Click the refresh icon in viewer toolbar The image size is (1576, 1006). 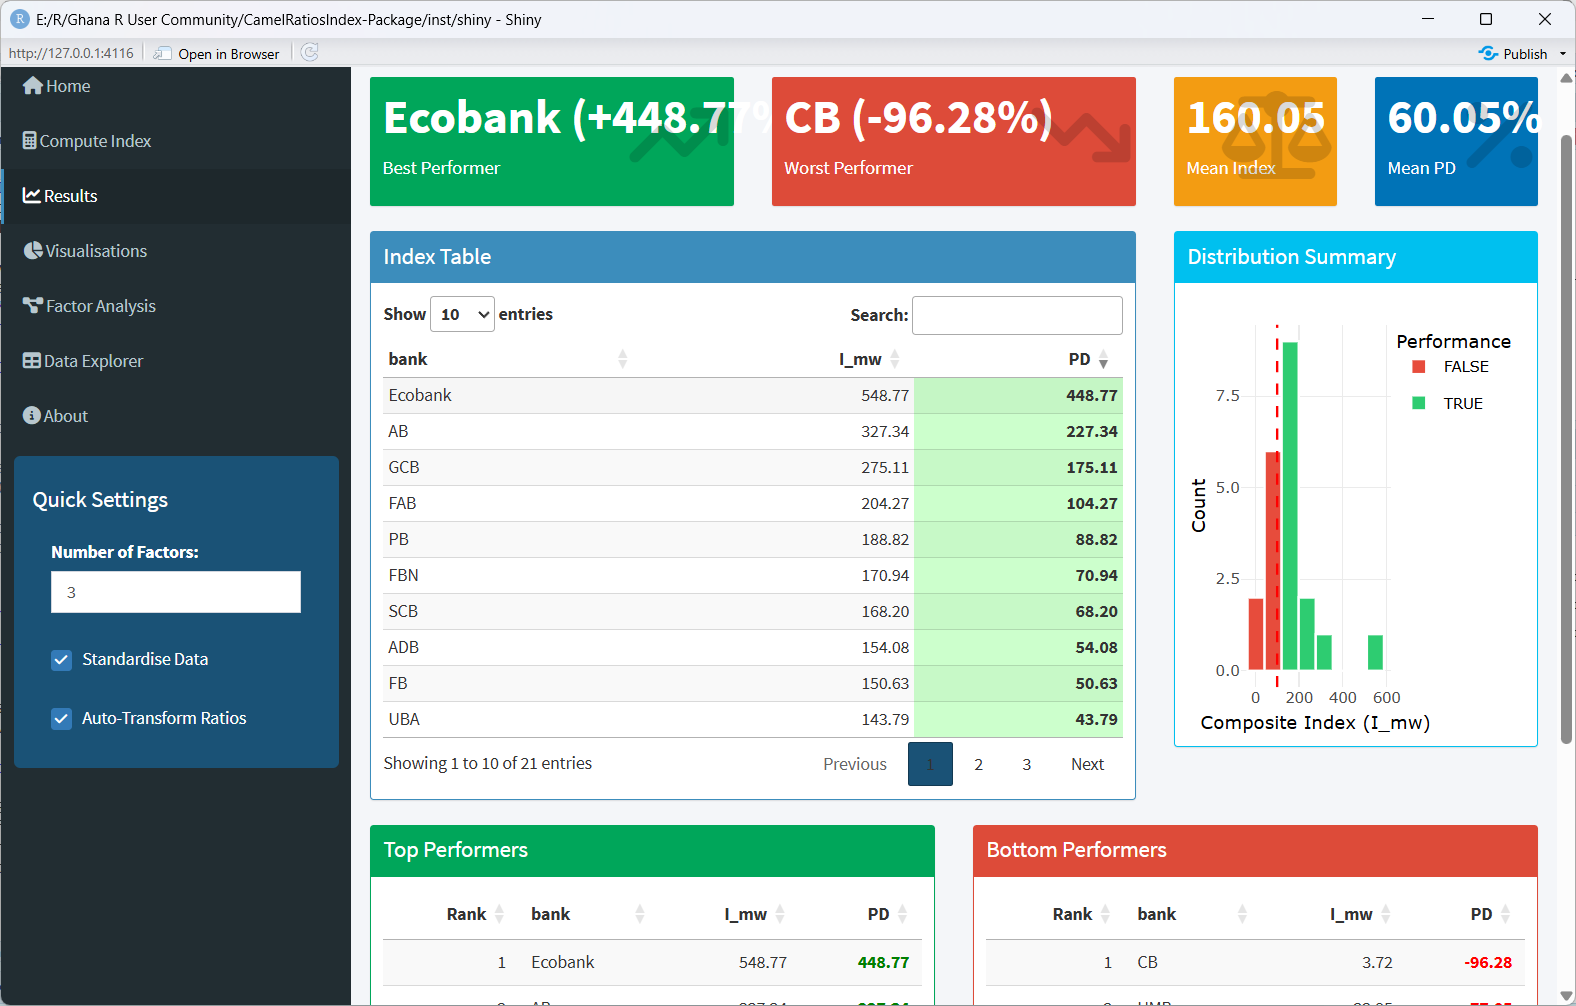tap(310, 53)
